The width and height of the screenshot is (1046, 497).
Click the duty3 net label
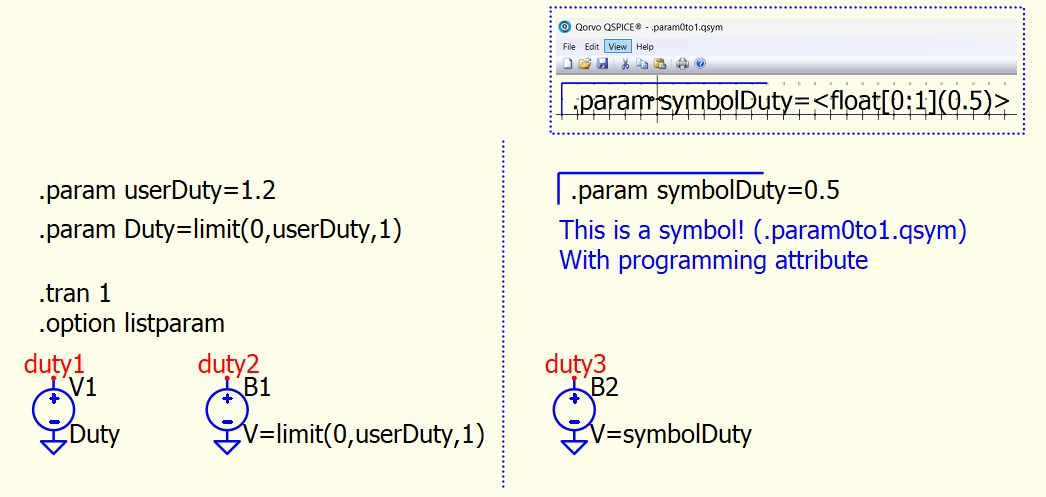tap(575, 364)
